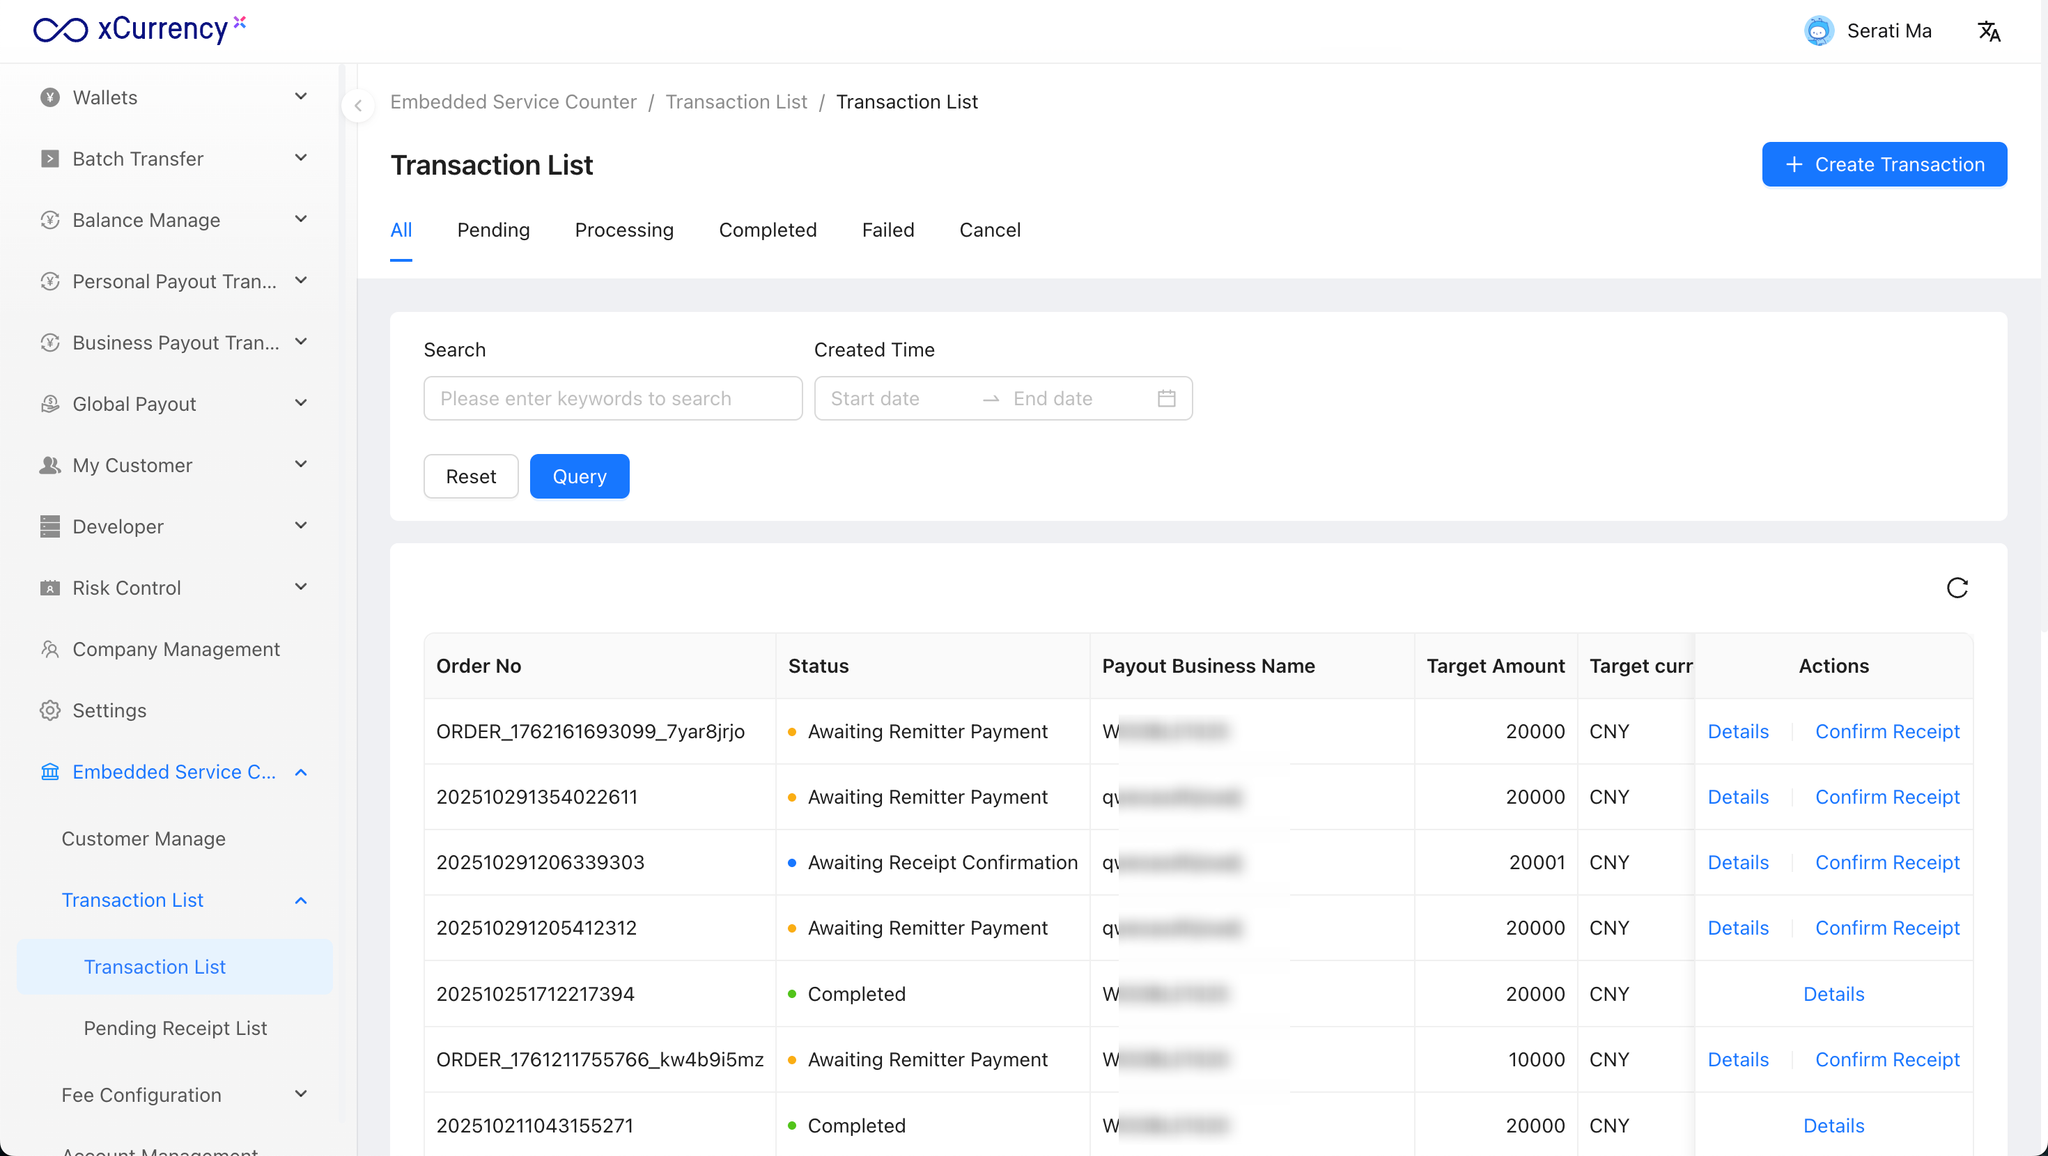The width and height of the screenshot is (2048, 1156).
Task: Click the xCurrency logo
Action: coord(139,29)
